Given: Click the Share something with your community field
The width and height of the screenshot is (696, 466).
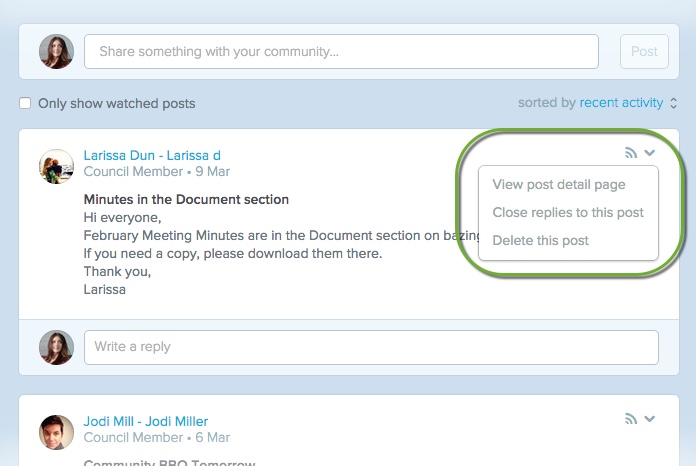Looking at the screenshot, I should click(x=341, y=52).
